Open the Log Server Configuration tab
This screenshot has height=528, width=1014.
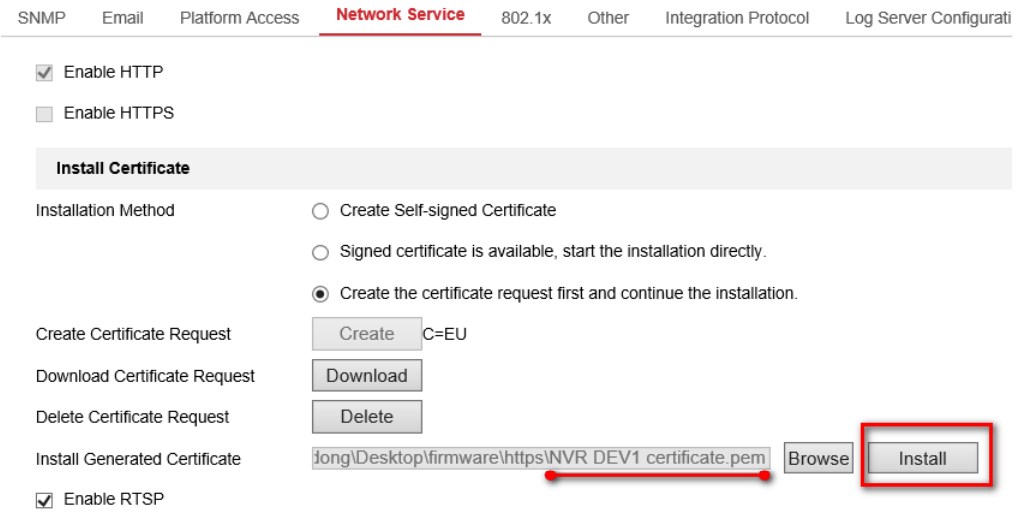927,17
